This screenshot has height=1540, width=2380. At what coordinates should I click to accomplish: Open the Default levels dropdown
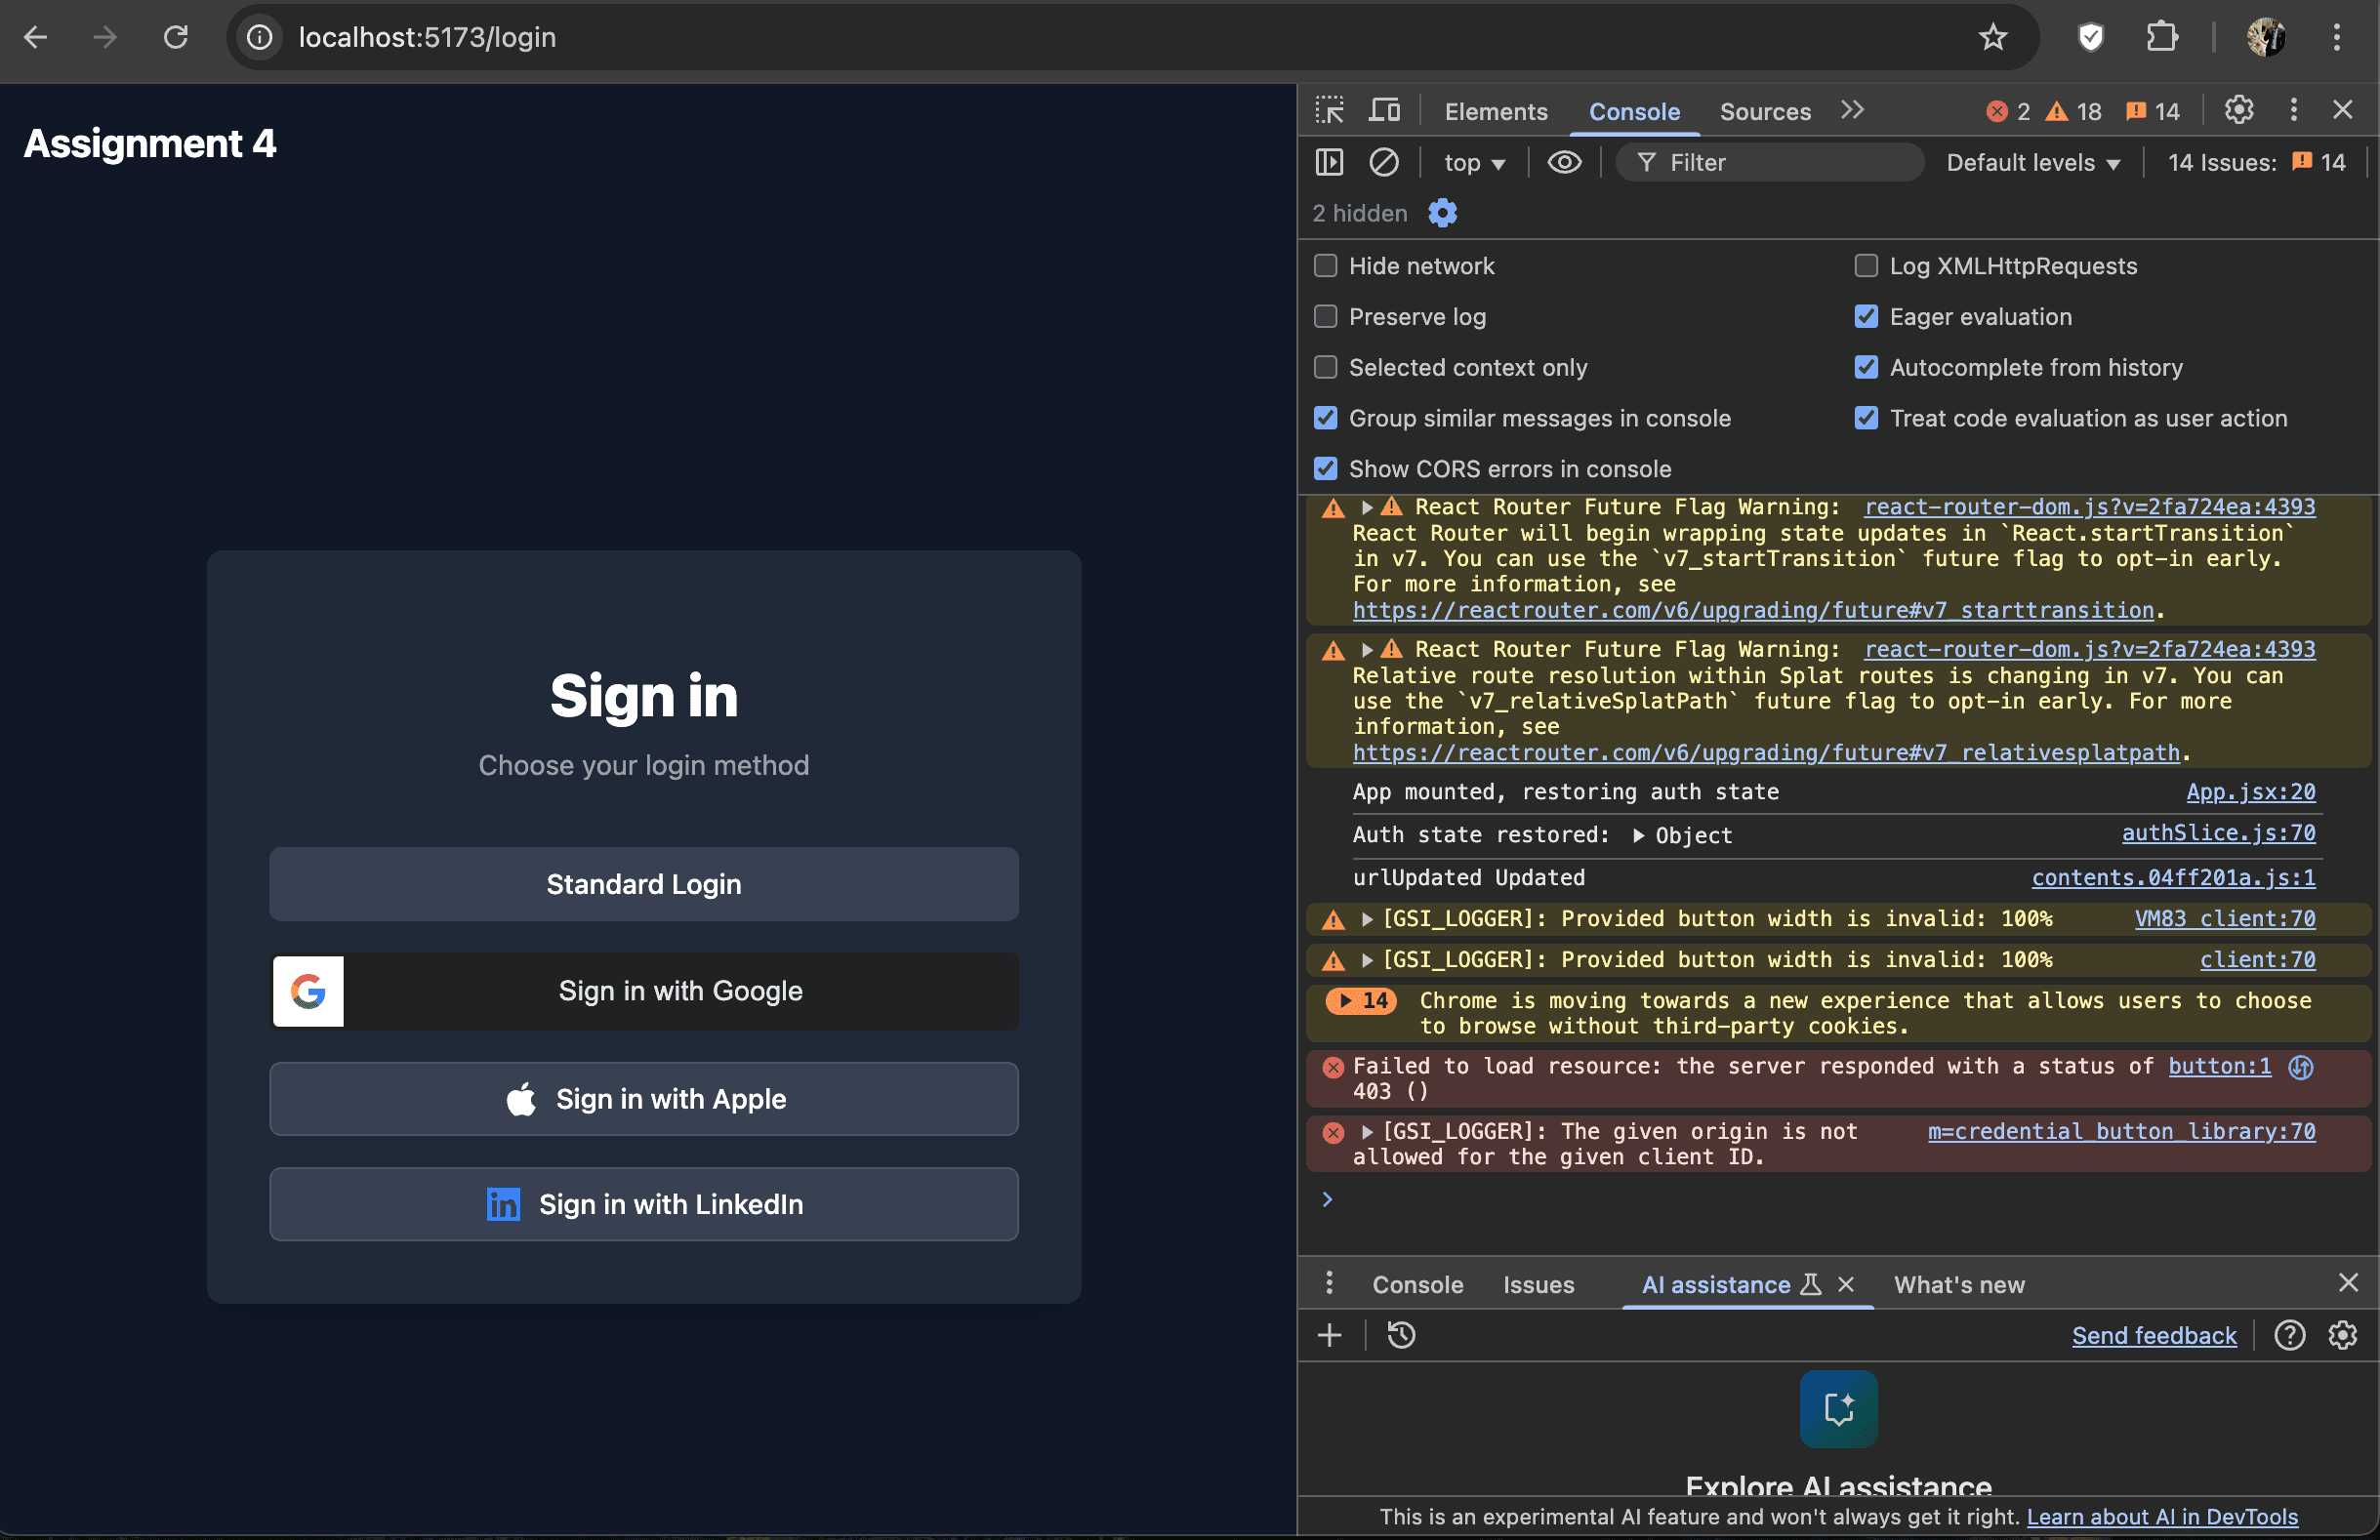[2033, 163]
